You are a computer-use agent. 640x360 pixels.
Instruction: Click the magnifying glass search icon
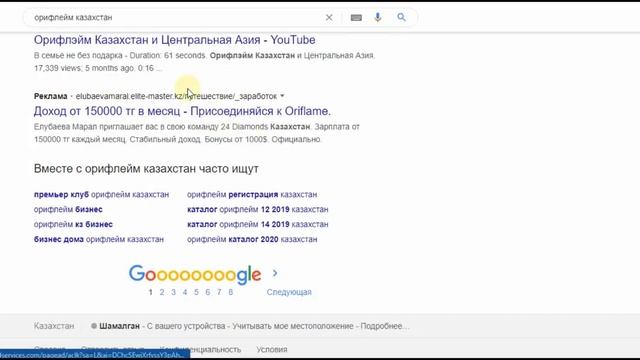pyautogui.click(x=402, y=17)
